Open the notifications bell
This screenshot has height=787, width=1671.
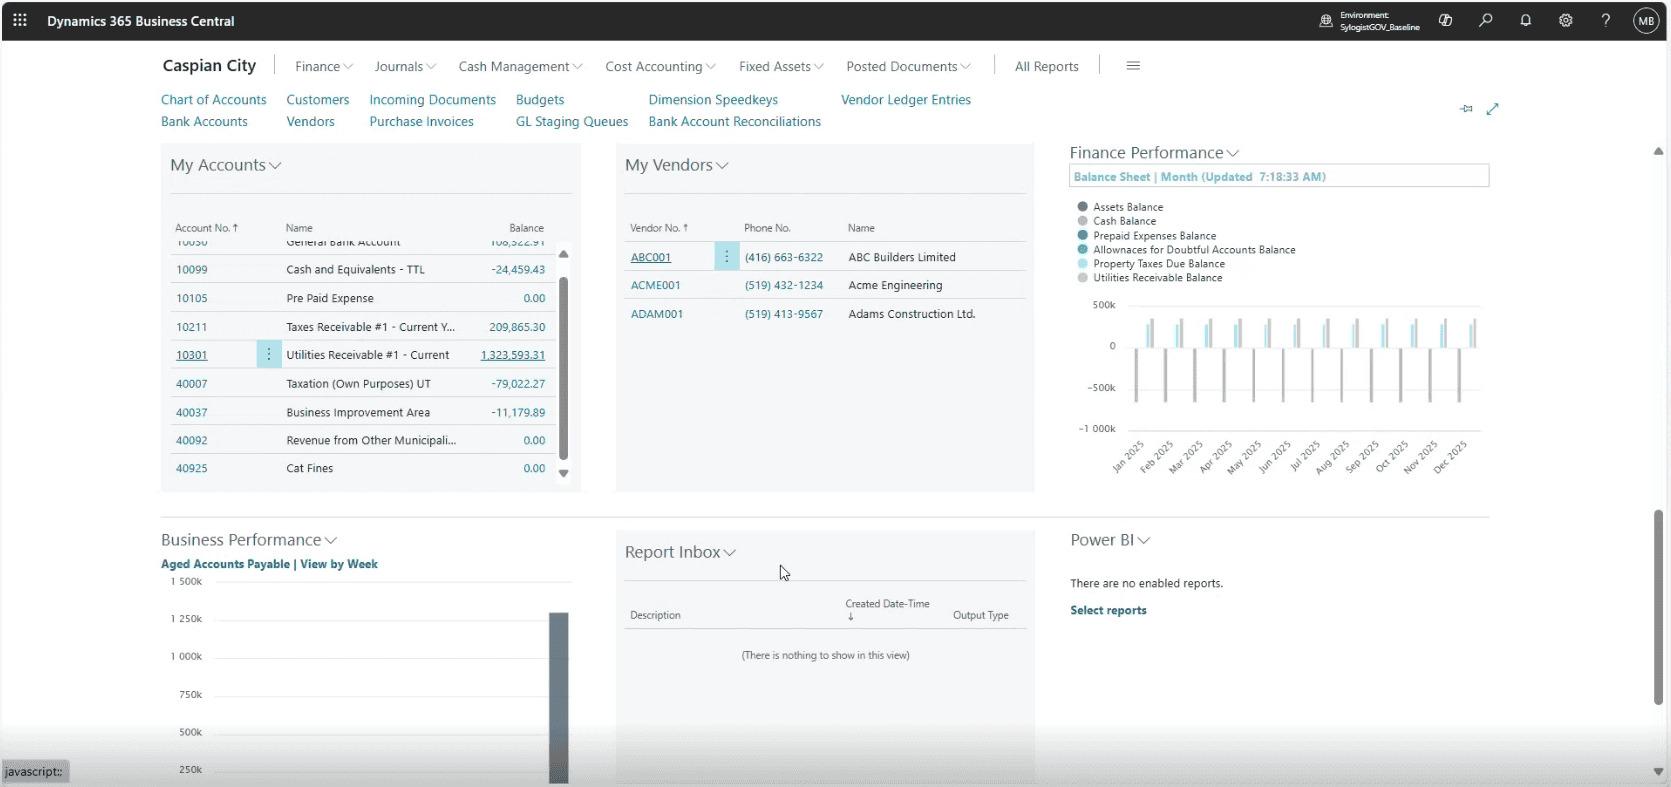pyautogui.click(x=1526, y=20)
